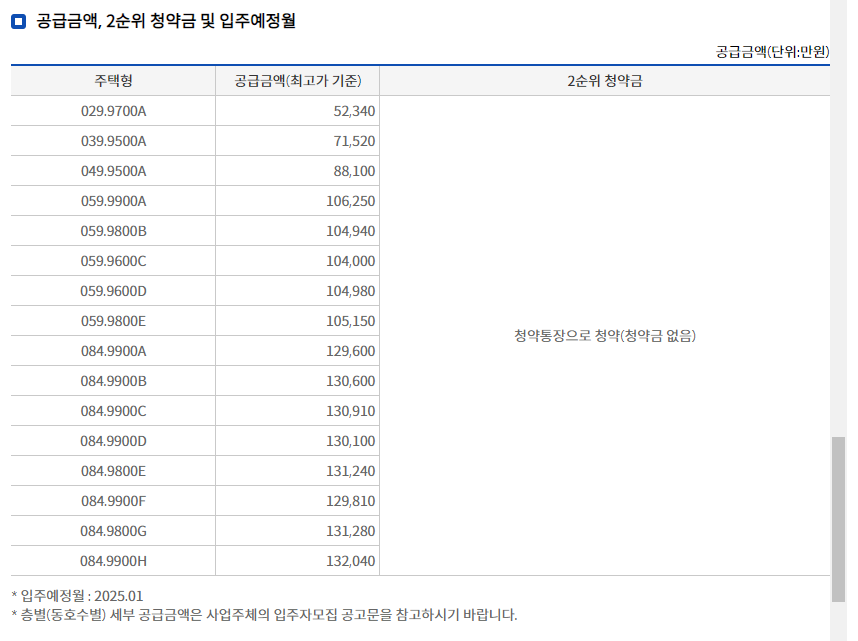Click the price 131,280
The height and width of the screenshot is (641, 858).
(351, 532)
